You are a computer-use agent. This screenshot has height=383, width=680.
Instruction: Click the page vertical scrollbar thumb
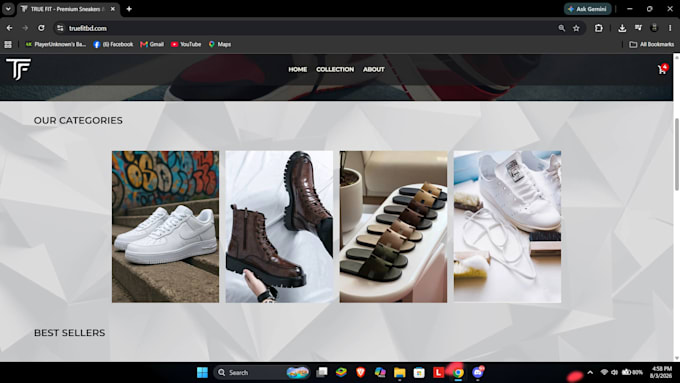click(677, 154)
